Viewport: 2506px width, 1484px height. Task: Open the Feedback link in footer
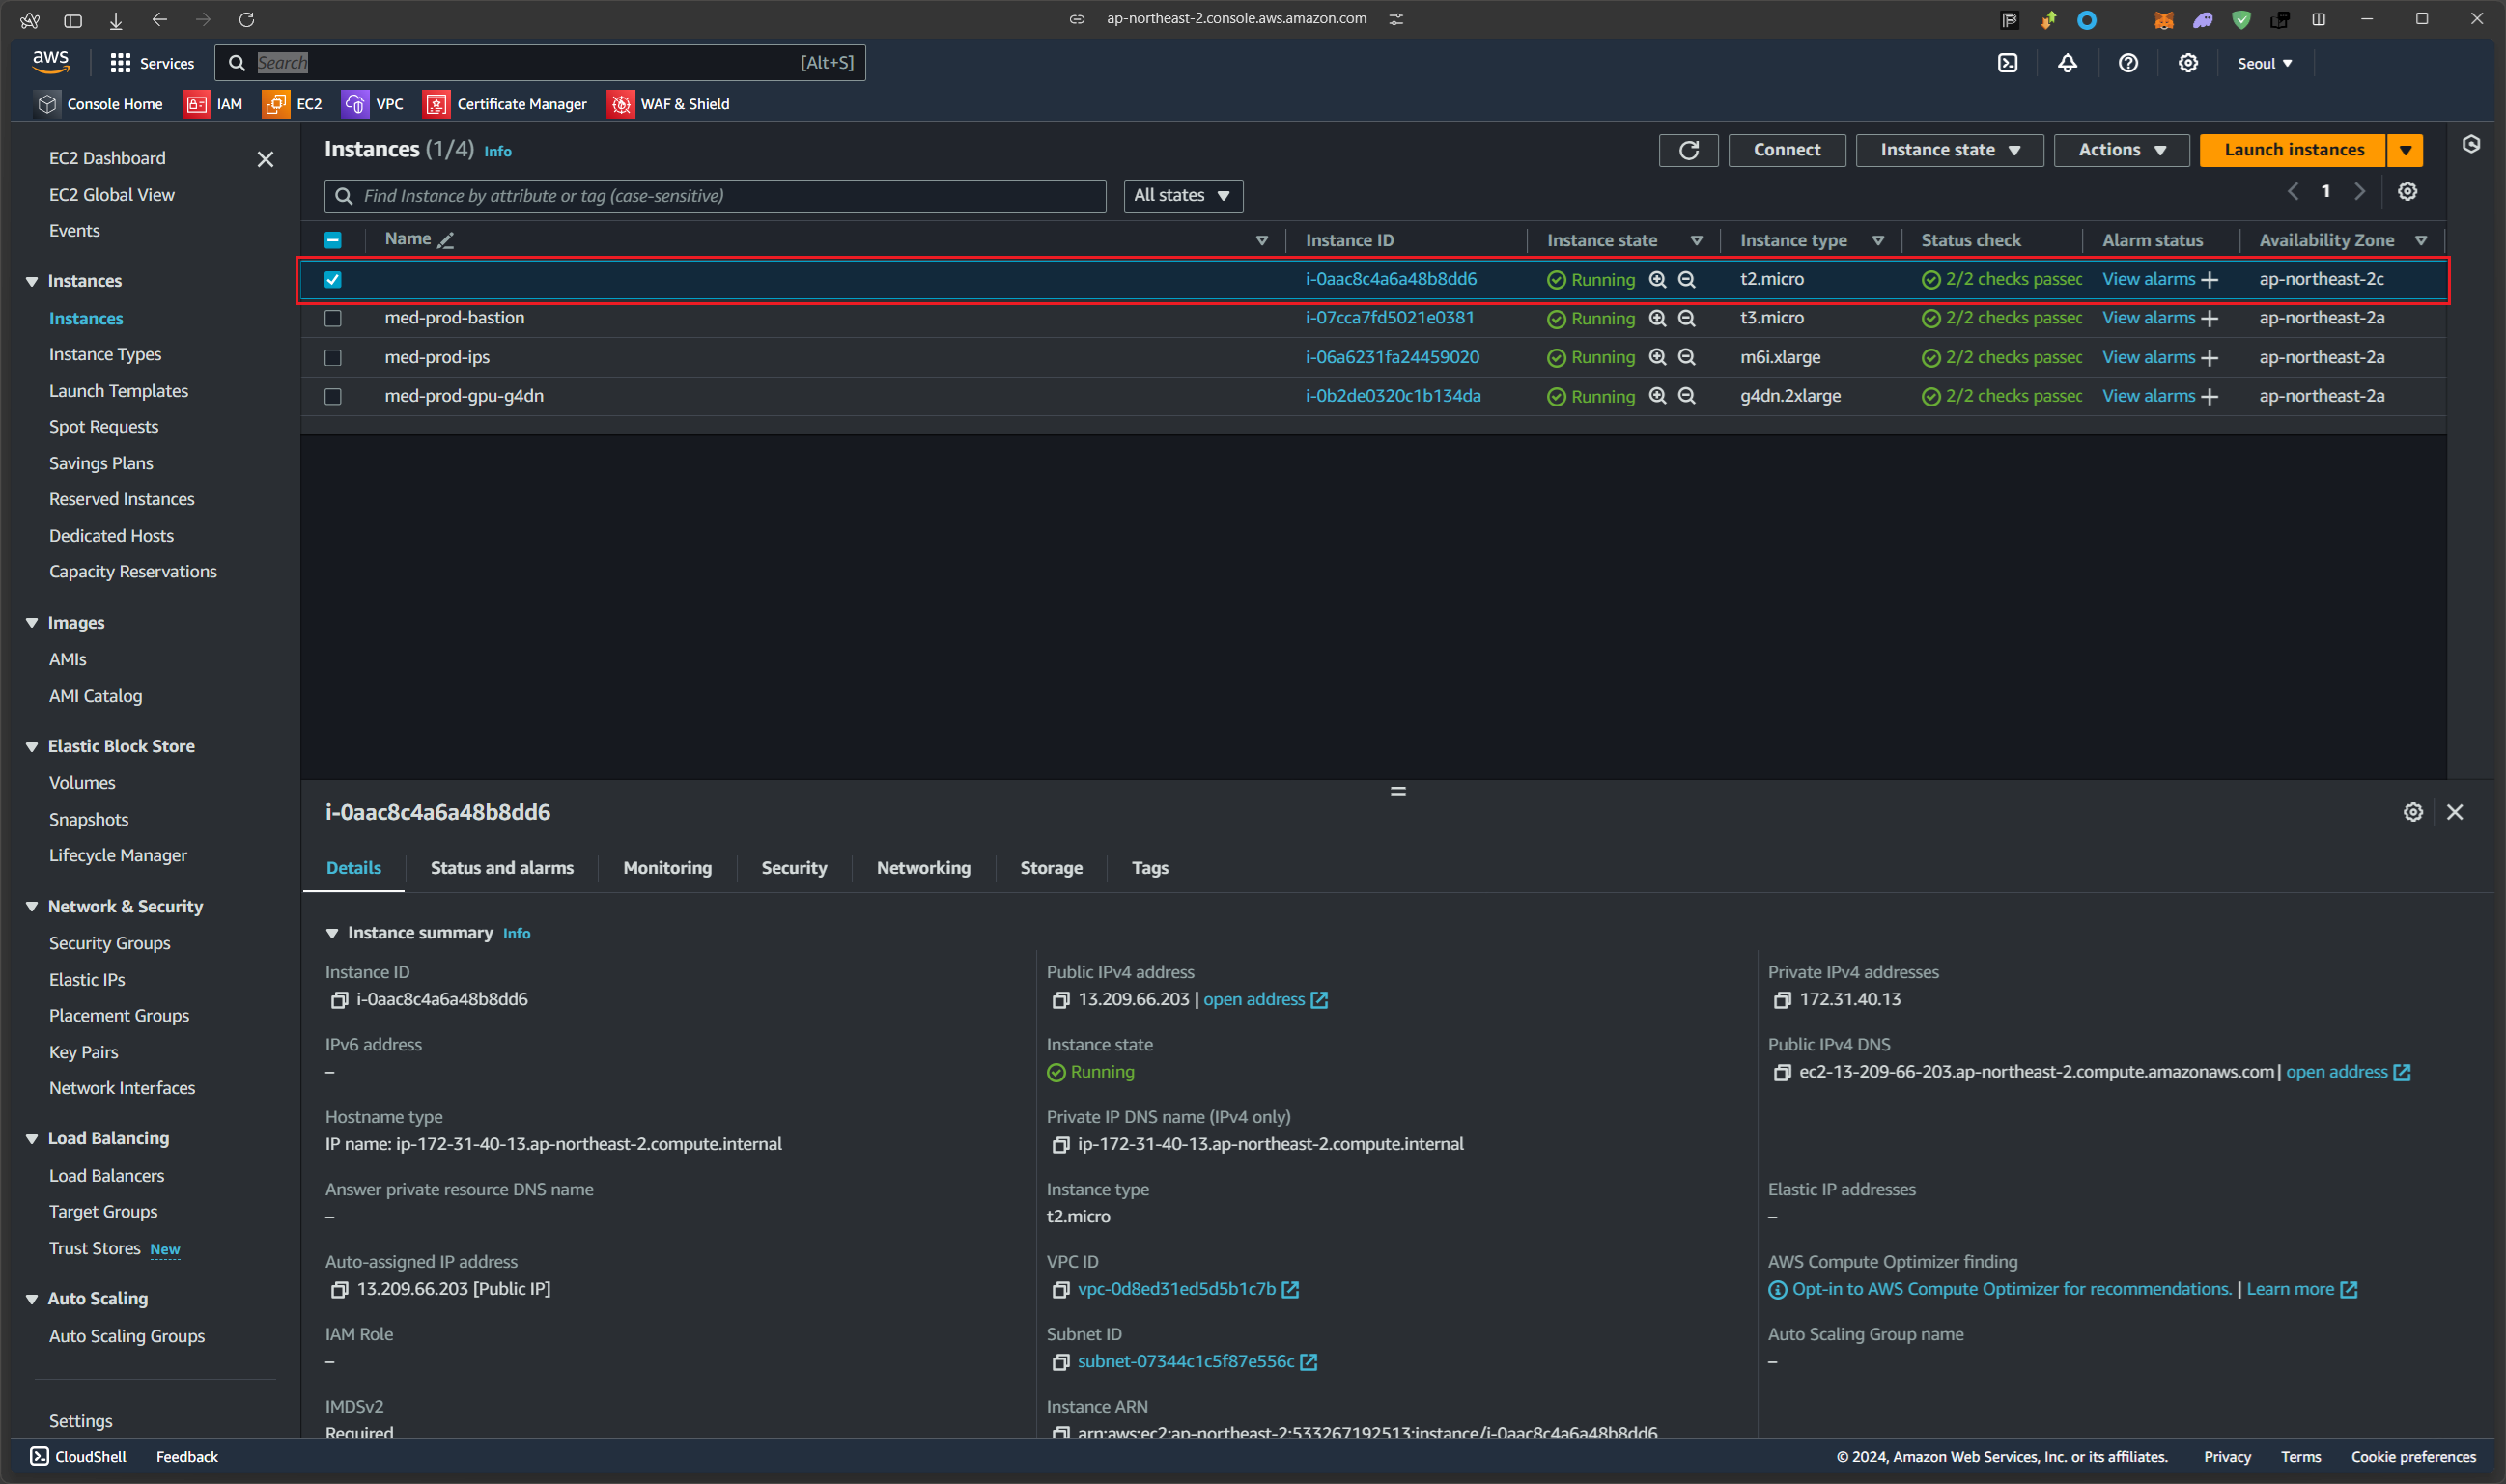[x=186, y=1457]
